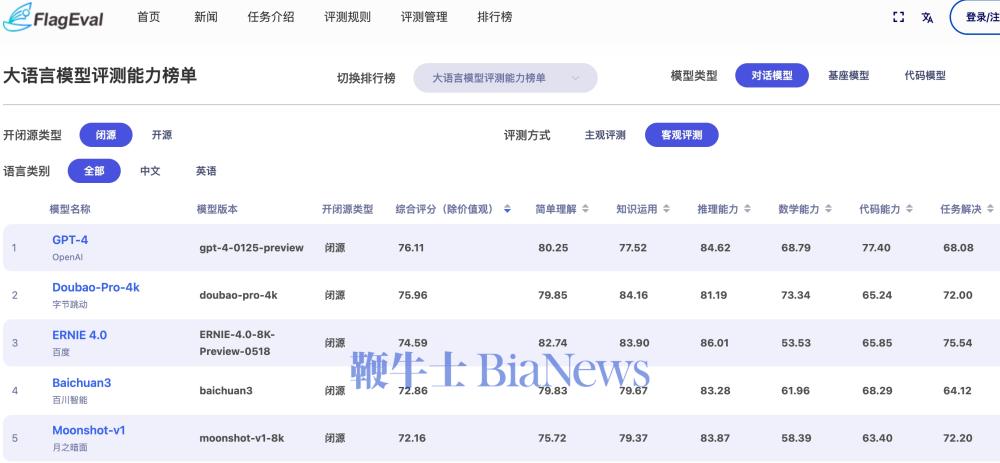
Task: Open the 任务介绍 navigation item
Action: pyautogui.click(x=271, y=17)
